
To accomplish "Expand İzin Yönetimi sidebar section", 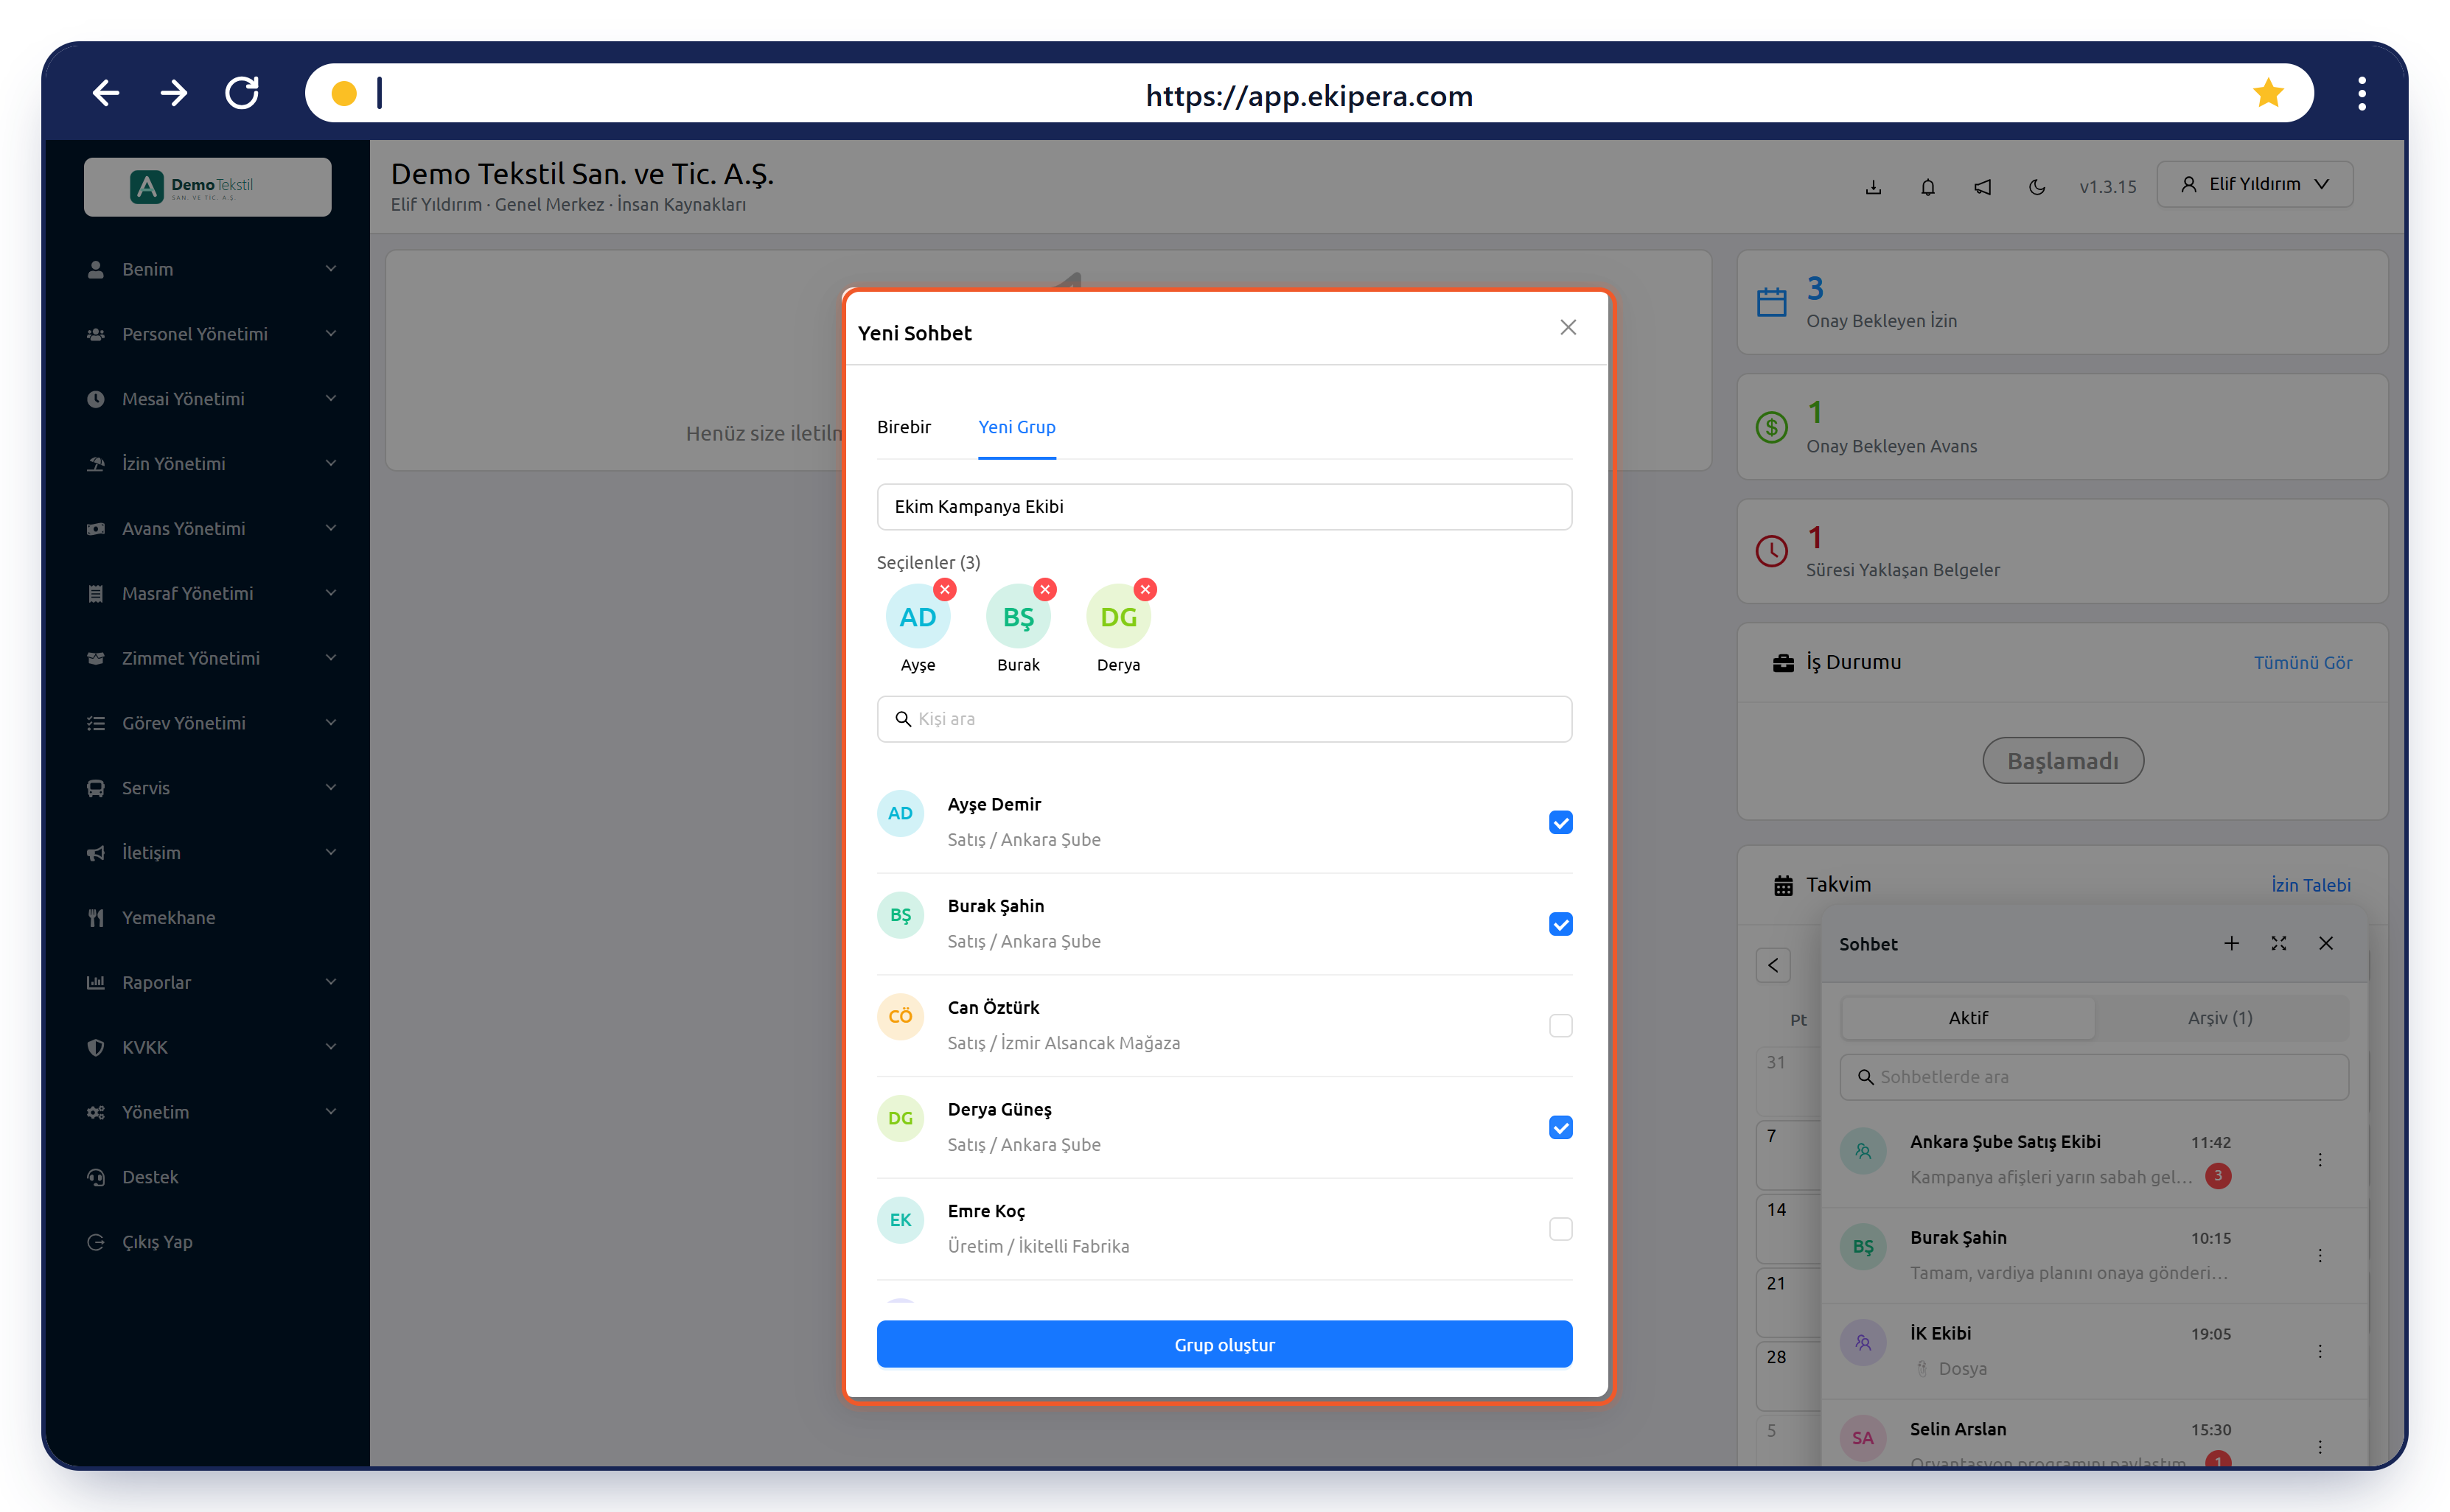I will point(208,464).
